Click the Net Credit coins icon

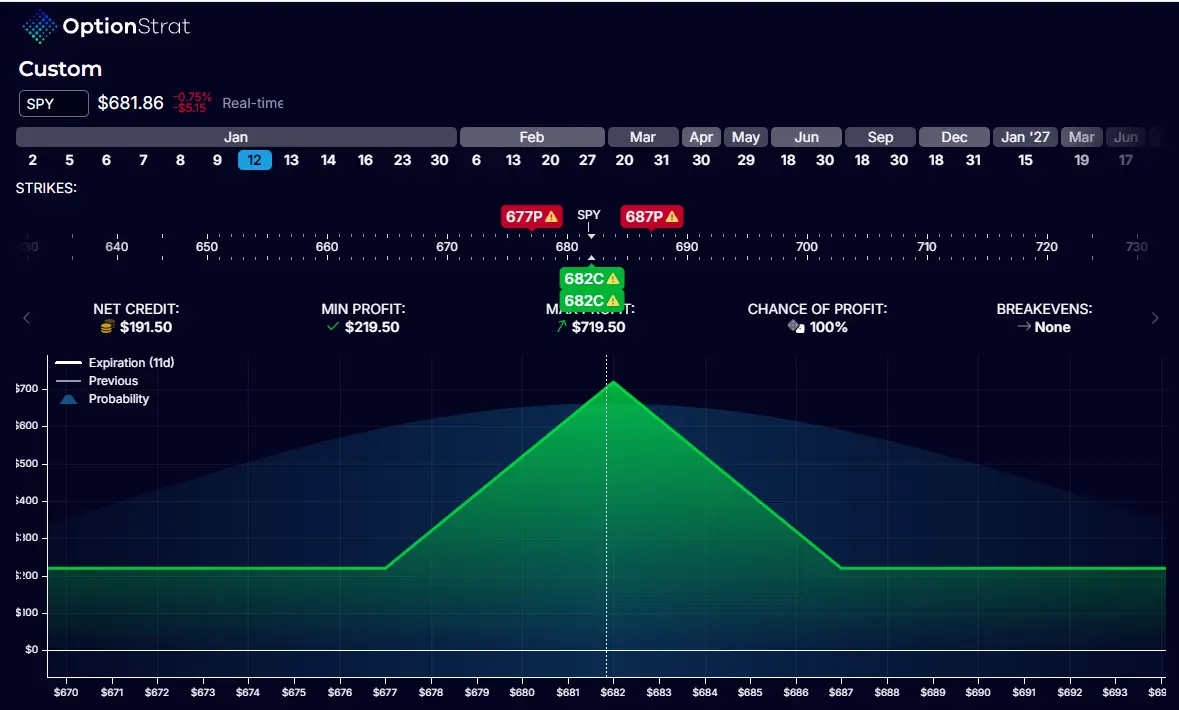(107, 327)
